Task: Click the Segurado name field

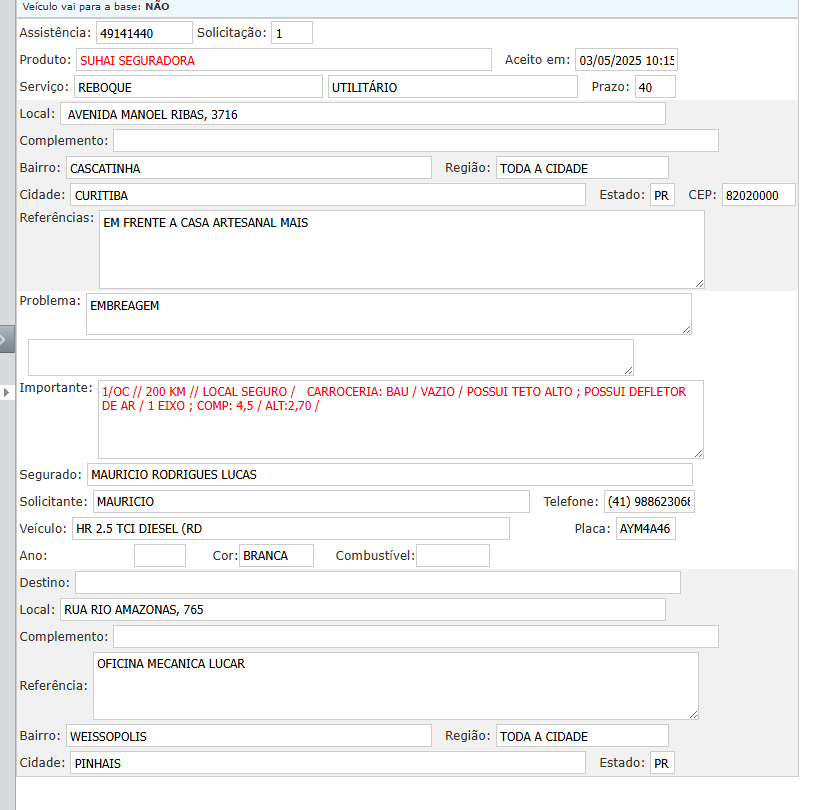Action: [x=390, y=474]
